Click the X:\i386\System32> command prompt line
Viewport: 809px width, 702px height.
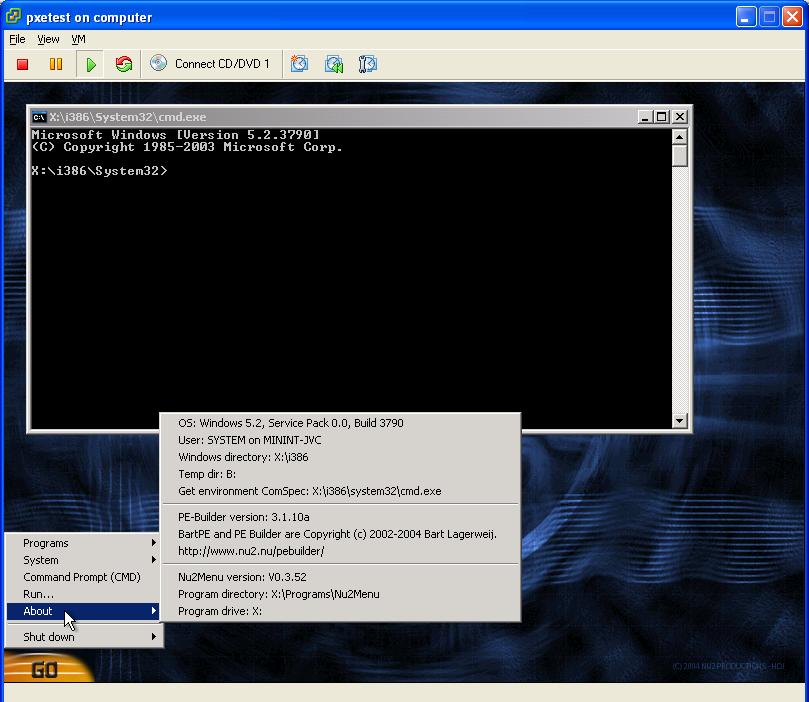100,171
